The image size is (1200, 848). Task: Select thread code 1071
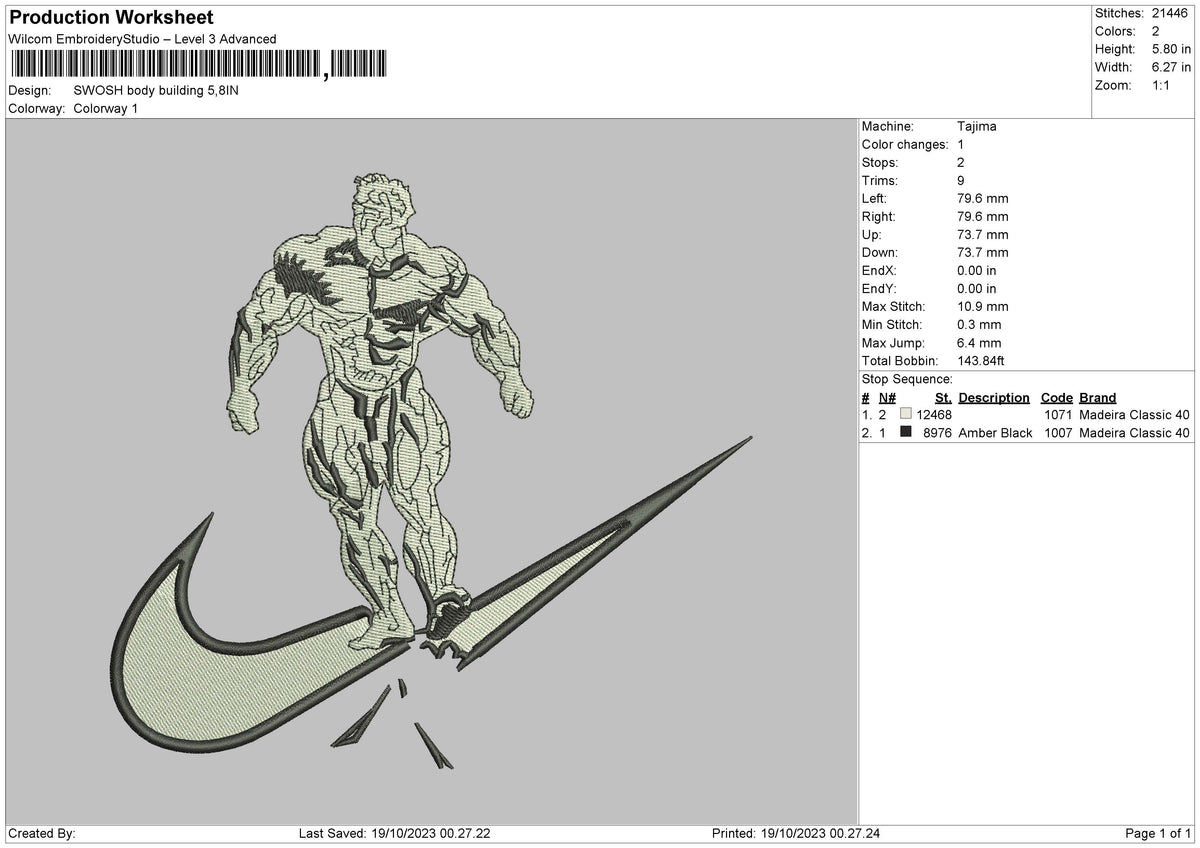tap(1058, 415)
